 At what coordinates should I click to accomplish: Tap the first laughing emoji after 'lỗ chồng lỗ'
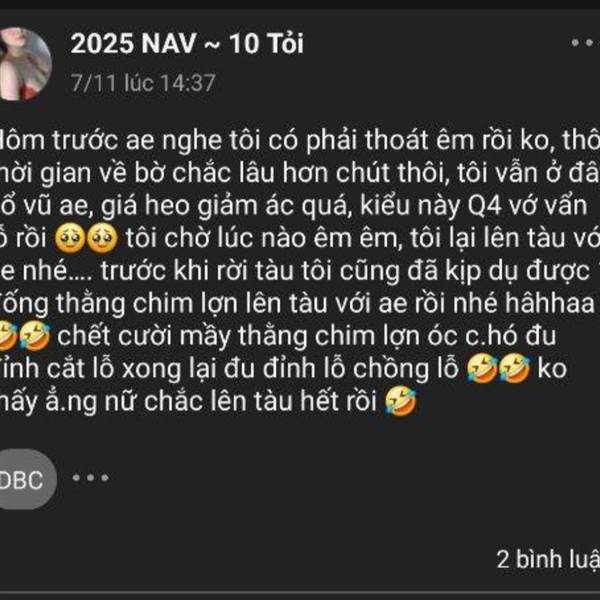pos(482,369)
